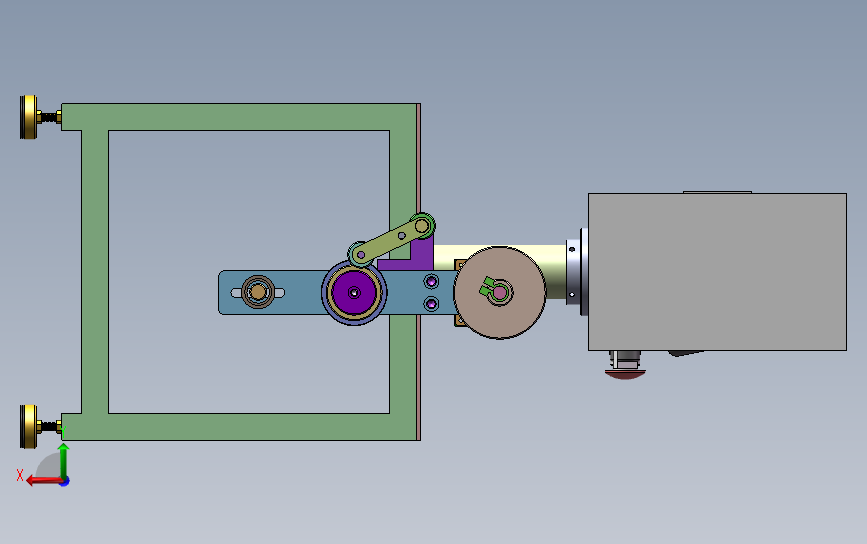Viewport: 867px width, 544px height.
Task: Select the bronze bushing in the slot
Action: pyautogui.click(x=258, y=292)
